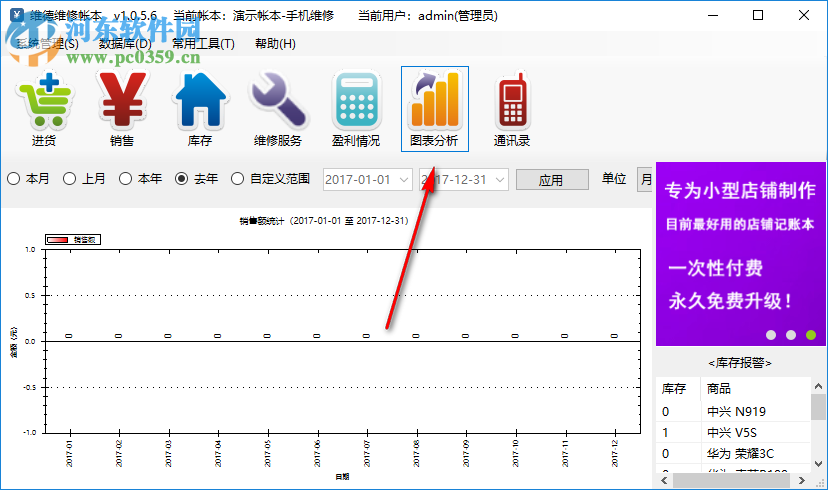The width and height of the screenshot is (828, 490).
Task: Select the 本月 radio button
Action: [x=28, y=179]
